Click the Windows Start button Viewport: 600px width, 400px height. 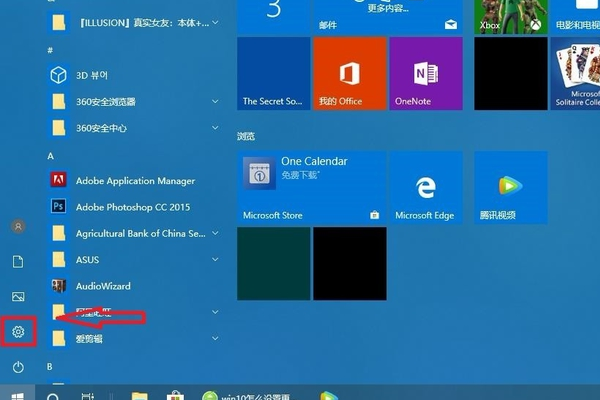tap(18, 394)
